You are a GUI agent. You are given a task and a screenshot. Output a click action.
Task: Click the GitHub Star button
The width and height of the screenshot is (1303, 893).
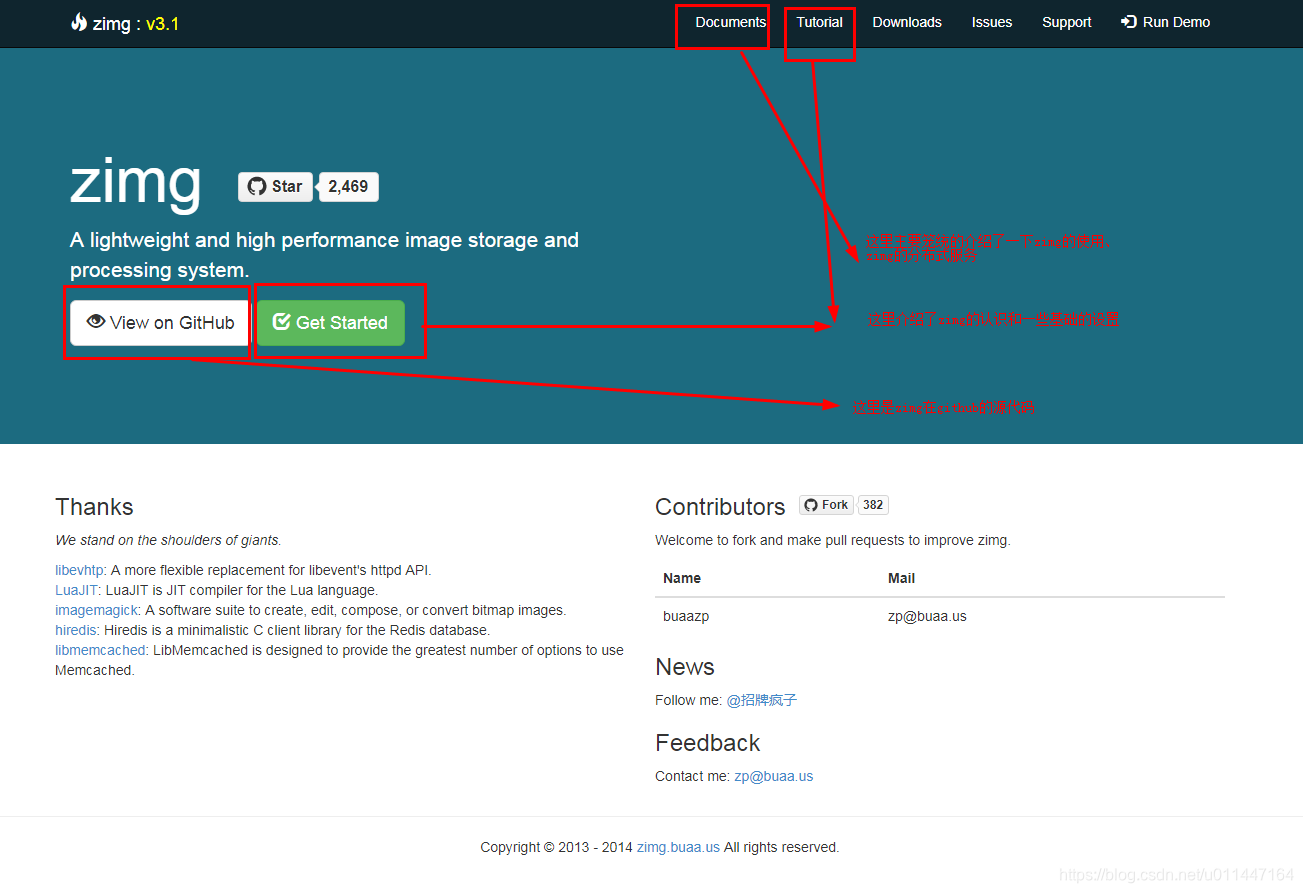(276, 187)
